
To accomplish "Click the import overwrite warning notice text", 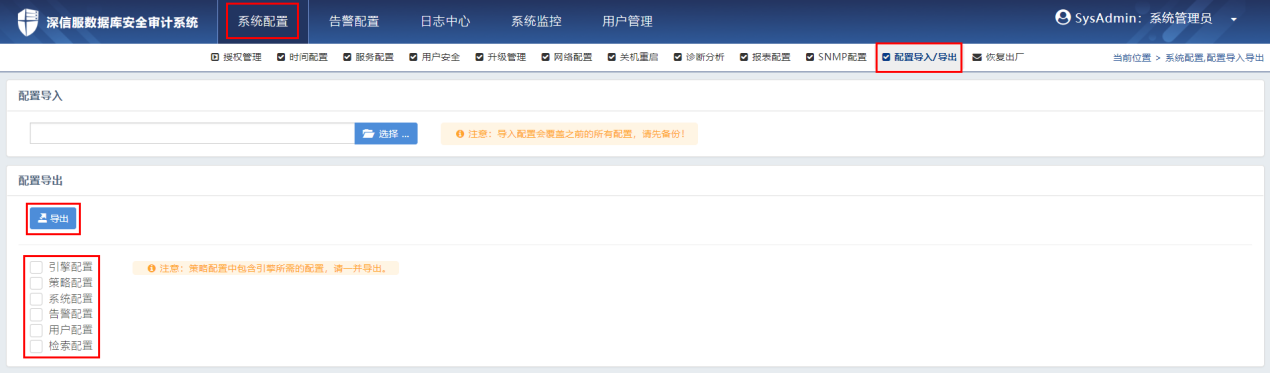I will tap(577, 133).
